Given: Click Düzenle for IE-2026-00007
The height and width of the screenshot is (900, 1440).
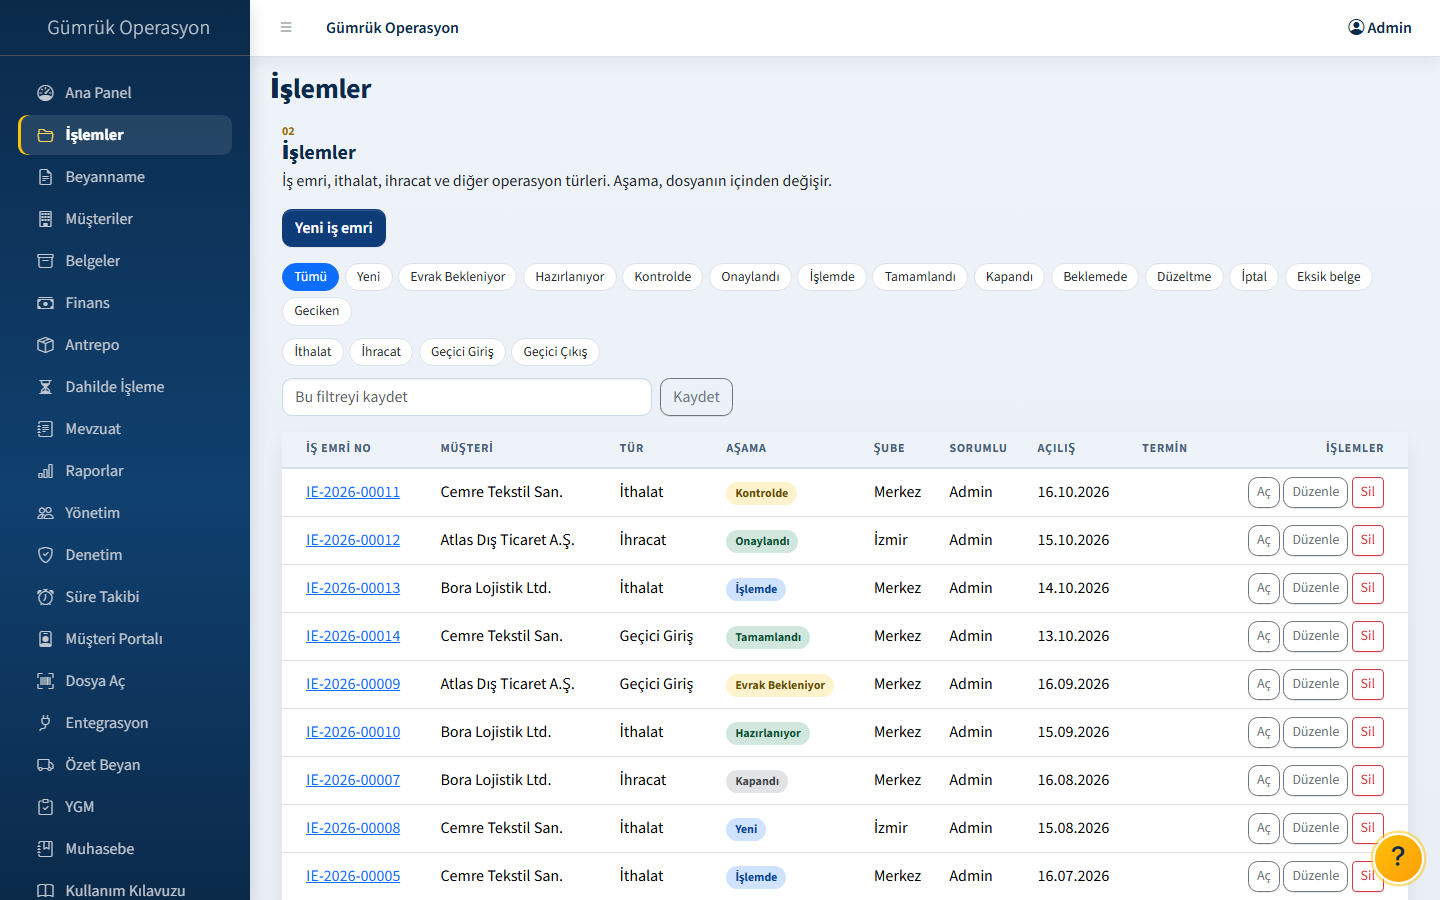Looking at the screenshot, I should pyautogui.click(x=1315, y=780).
